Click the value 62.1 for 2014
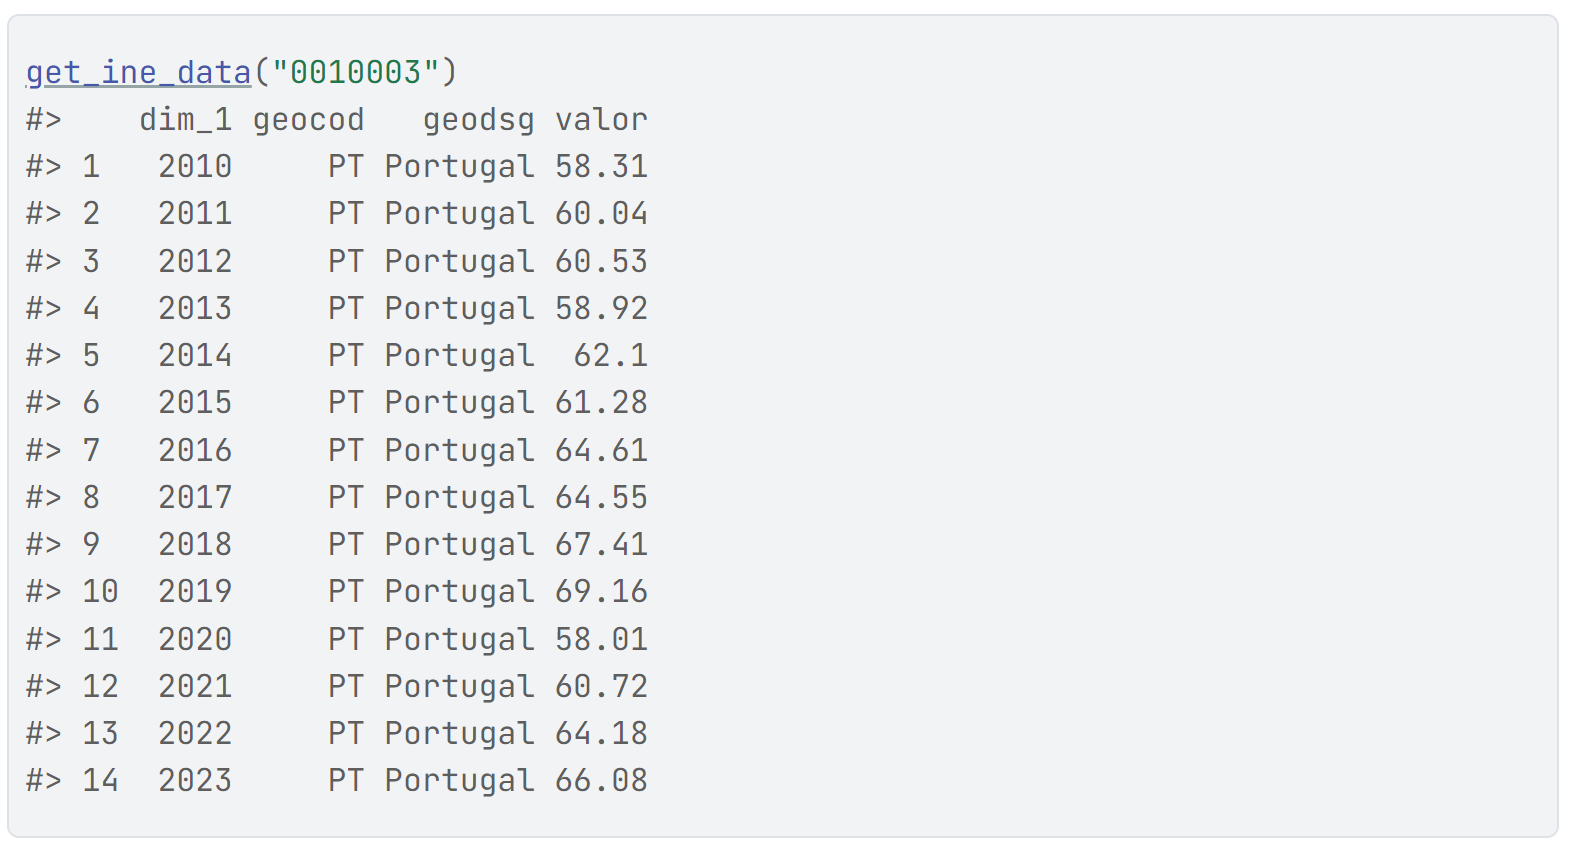The height and width of the screenshot is (851, 1570). click(611, 355)
